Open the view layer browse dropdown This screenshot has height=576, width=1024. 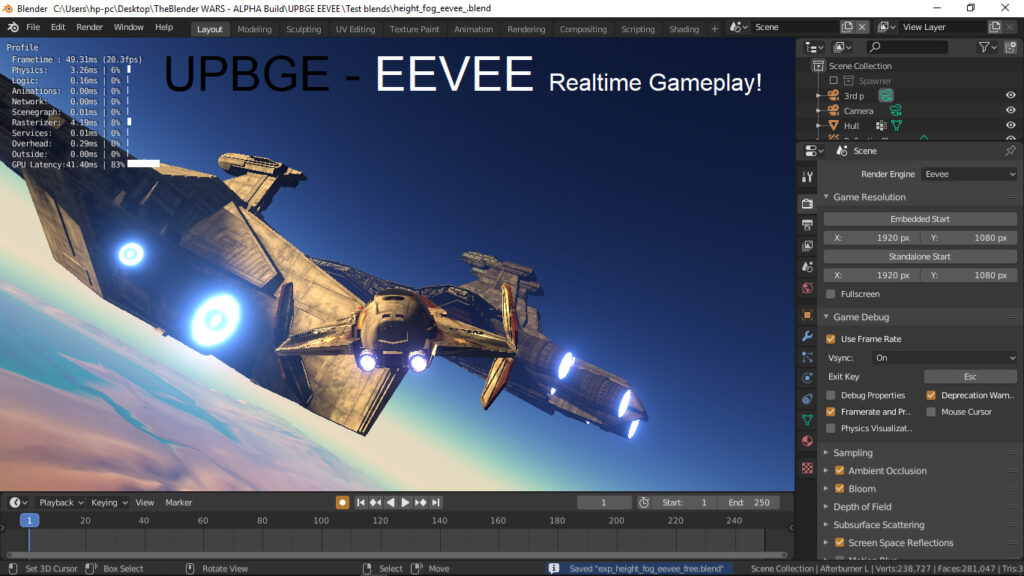886,27
